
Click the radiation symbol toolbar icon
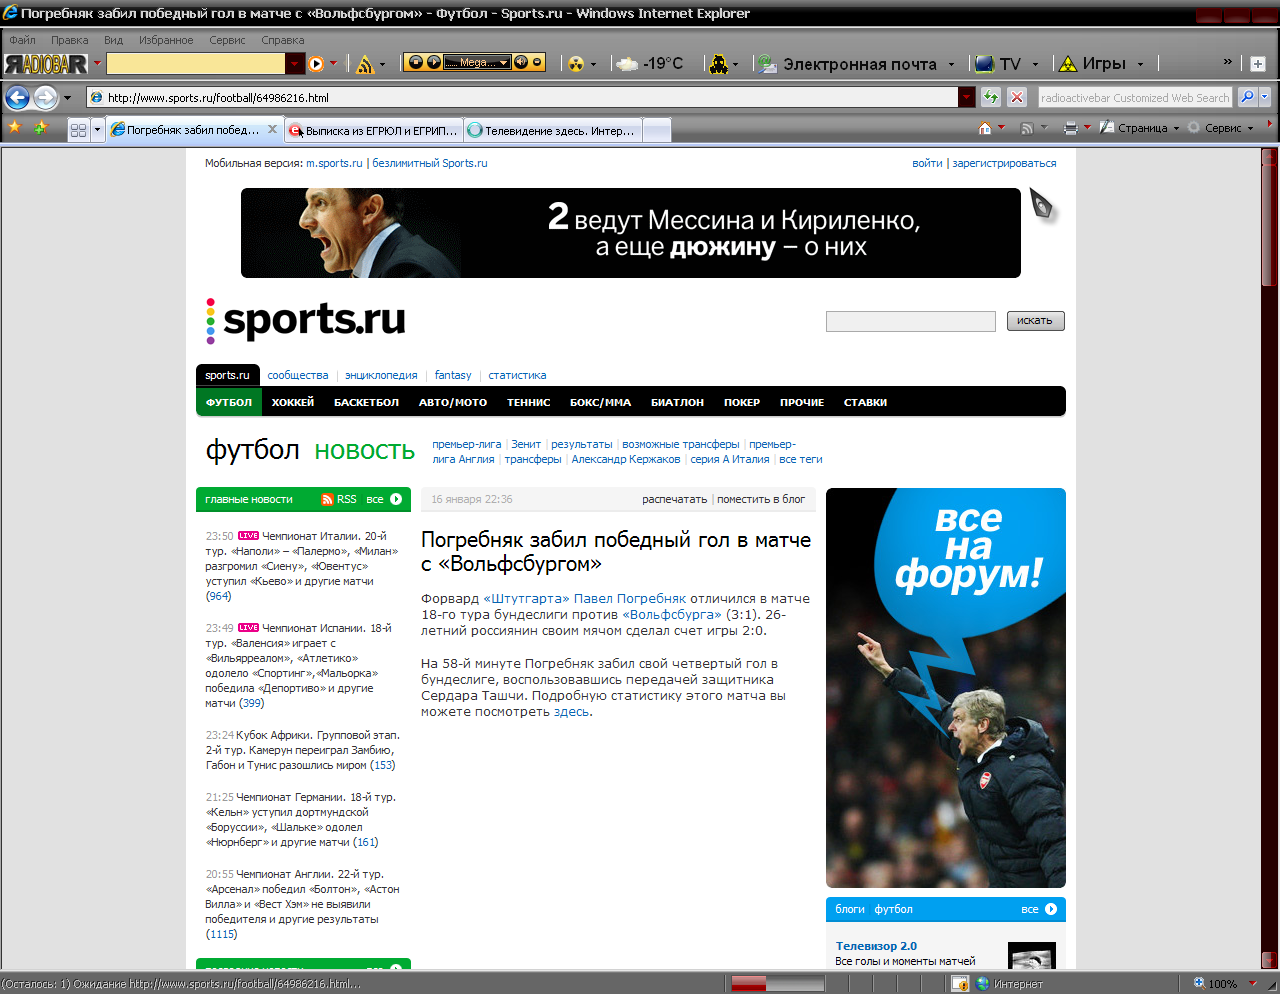click(576, 64)
